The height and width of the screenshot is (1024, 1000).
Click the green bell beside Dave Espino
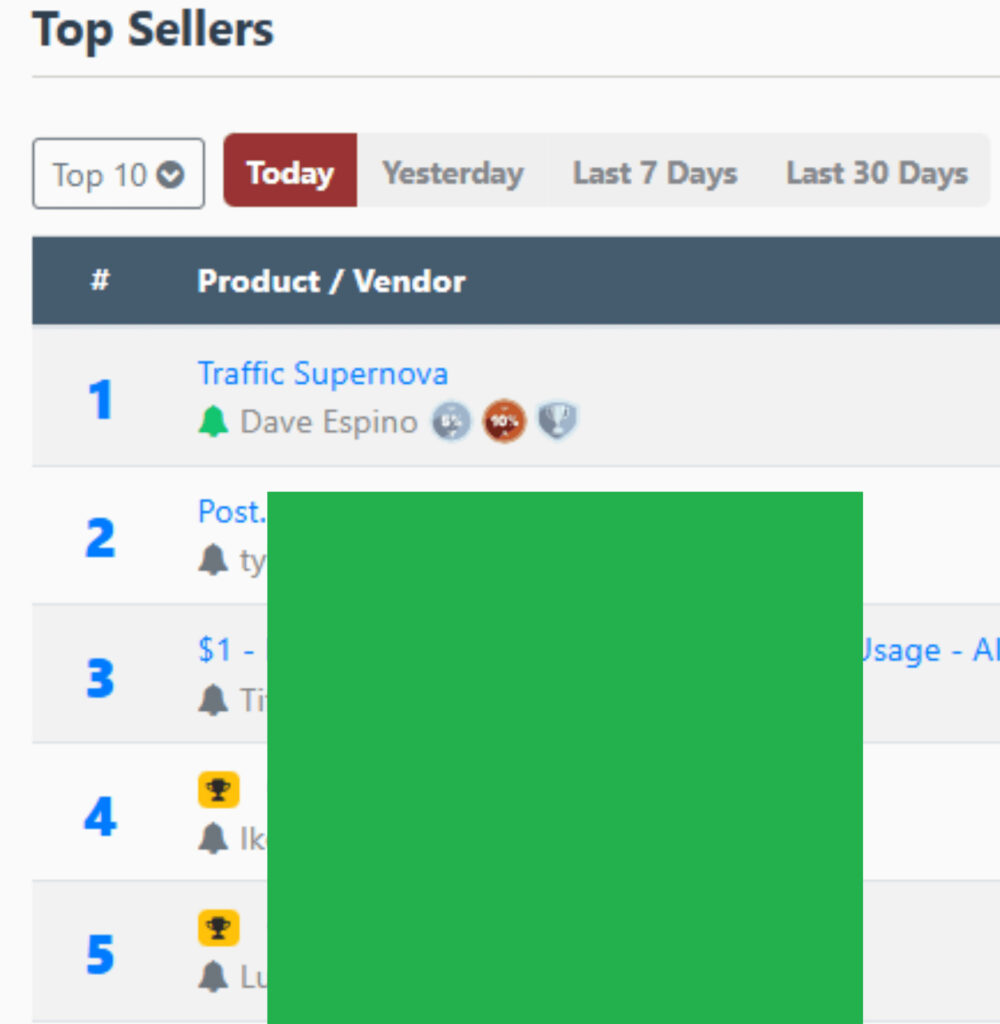[213, 422]
